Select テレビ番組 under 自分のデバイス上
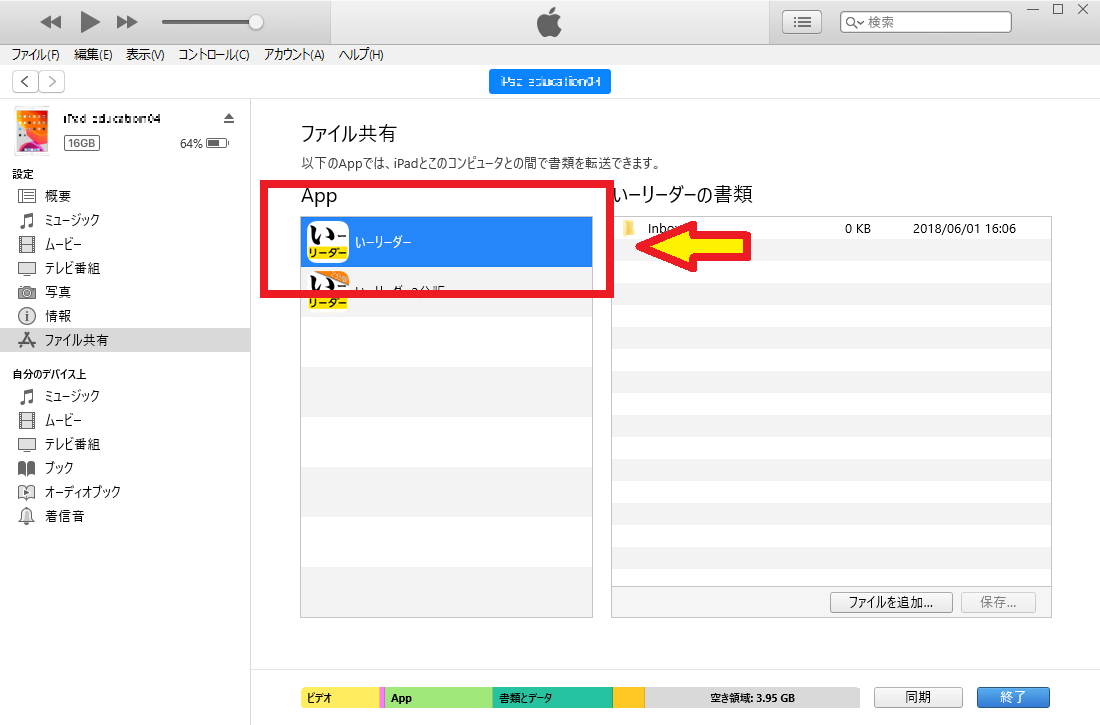1100x725 pixels. pyautogui.click(x=125, y=444)
